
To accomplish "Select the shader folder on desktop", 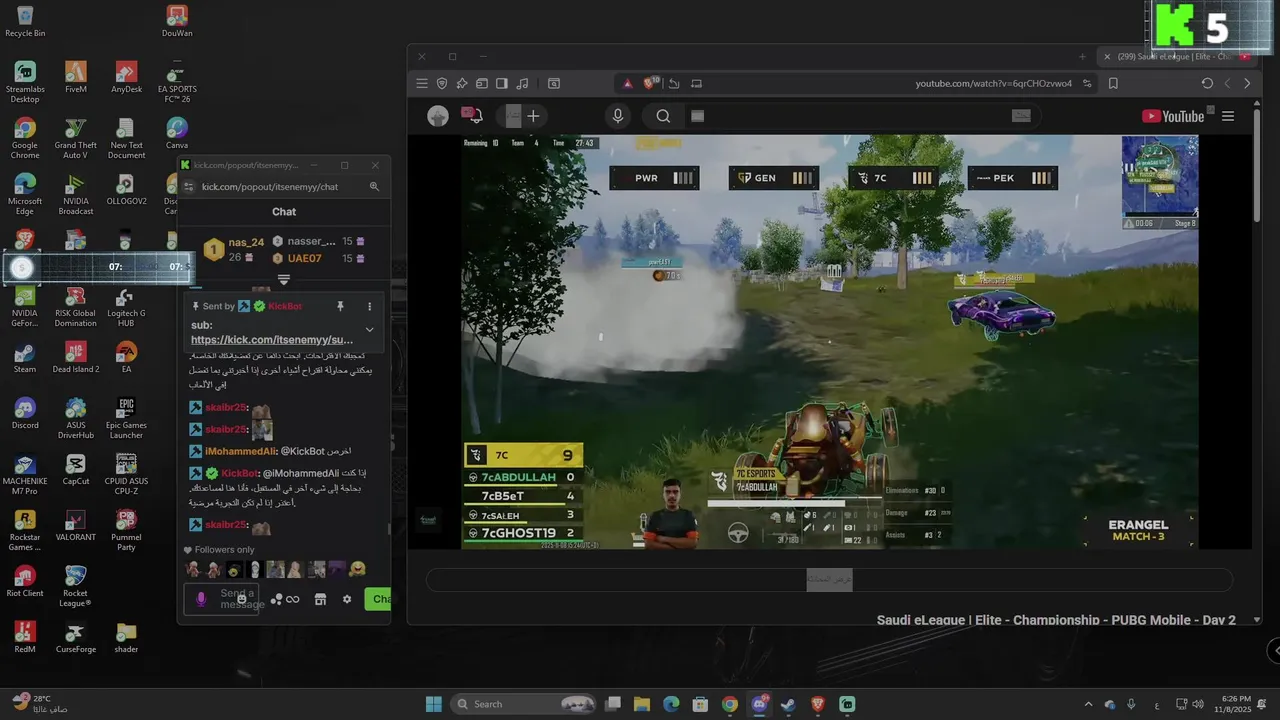I will [x=126, y=637].
